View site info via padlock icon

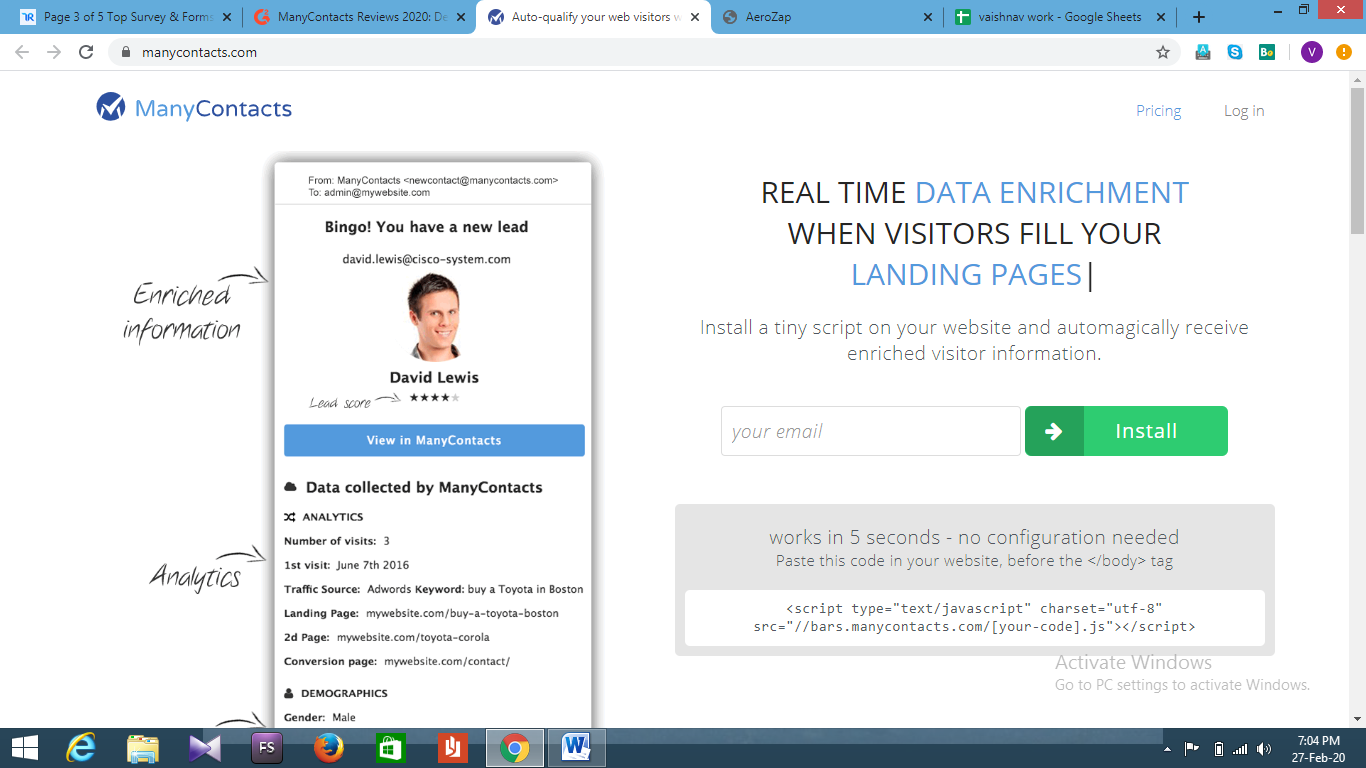126,52
